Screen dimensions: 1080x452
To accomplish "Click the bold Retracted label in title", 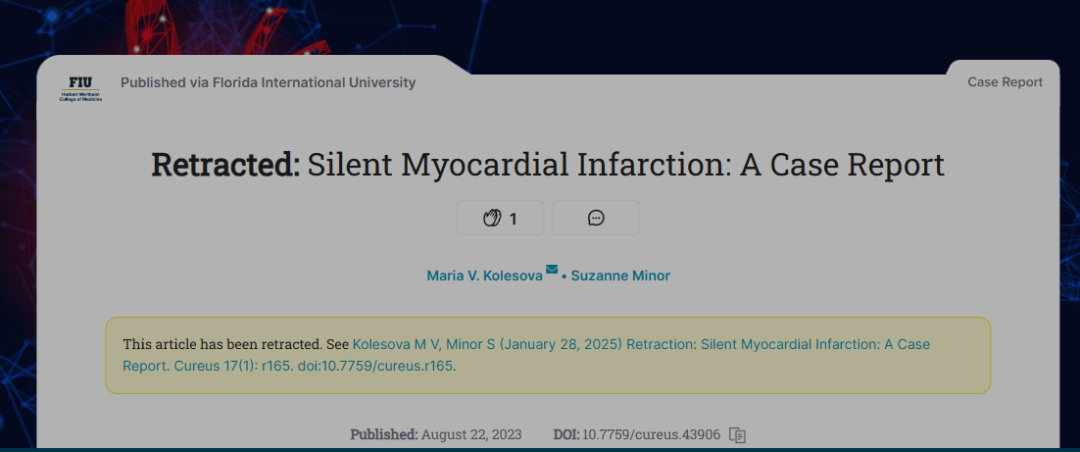I will click(226, 165).
